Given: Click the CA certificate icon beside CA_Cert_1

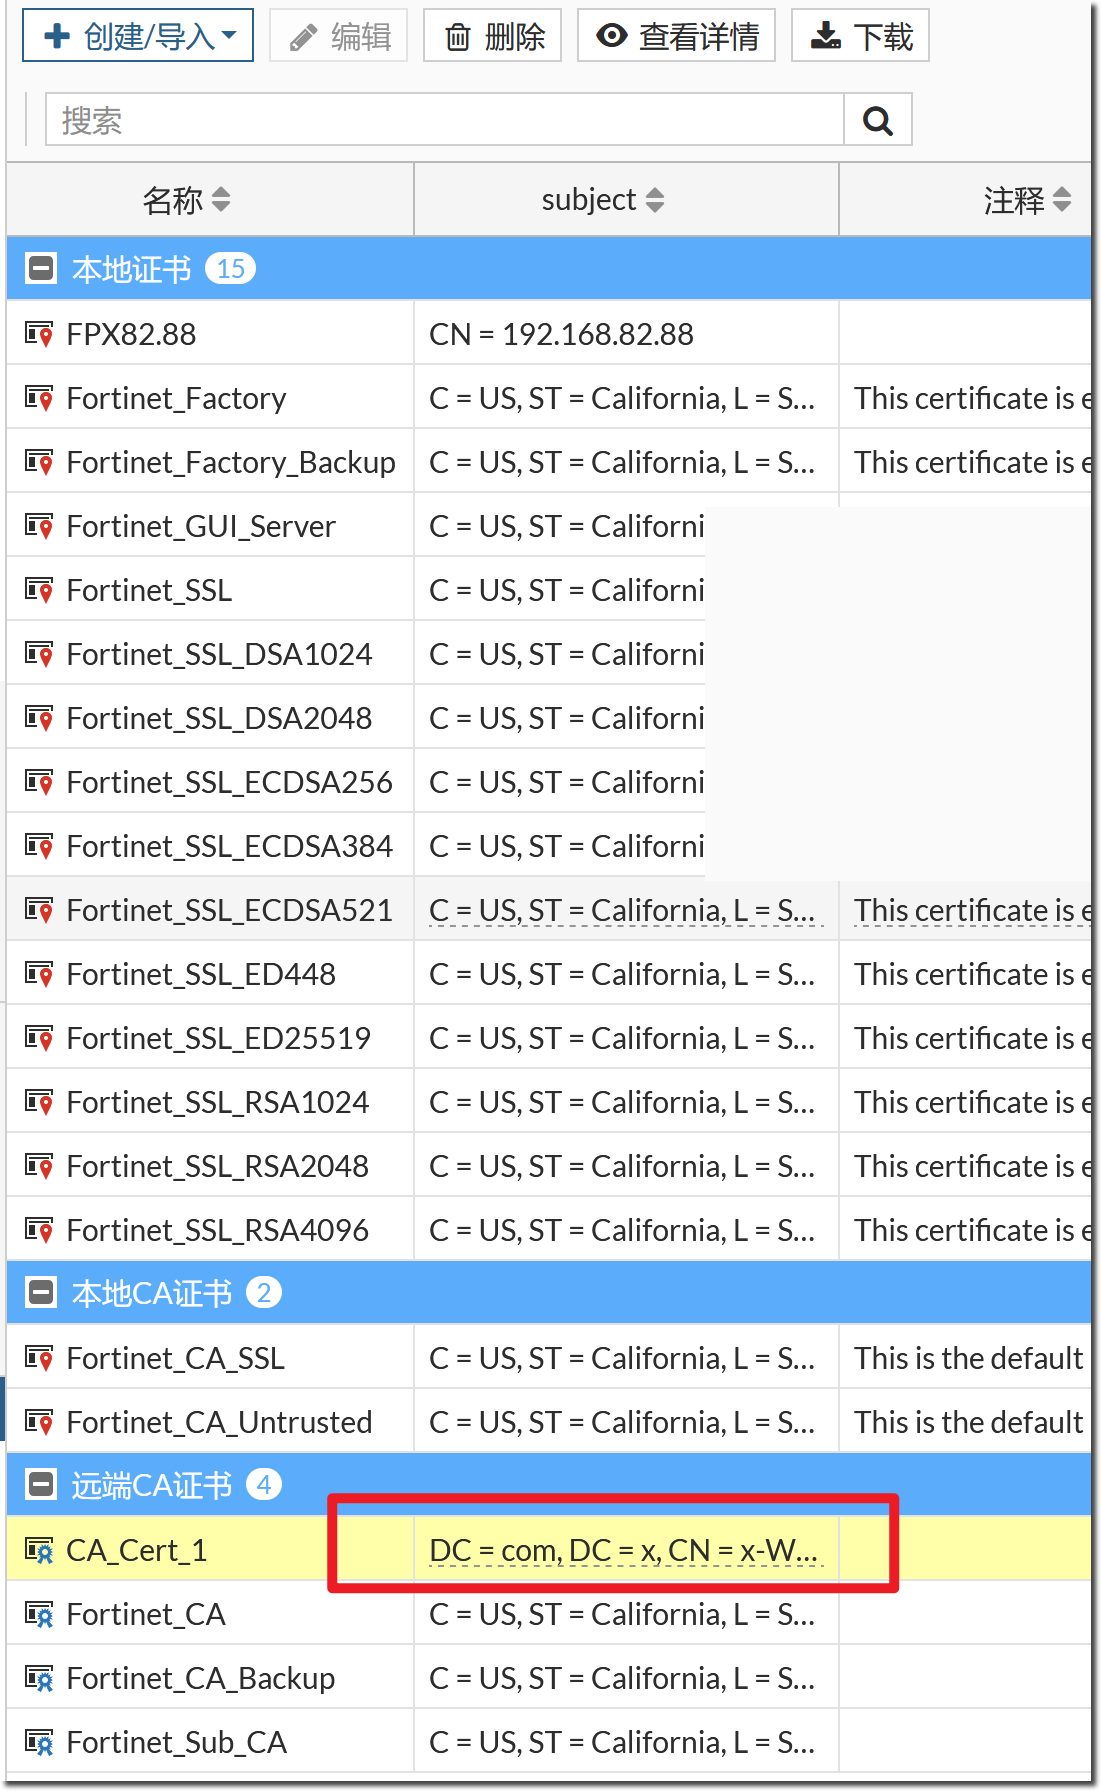Looking at the screenshot, I should (39, 1550).
